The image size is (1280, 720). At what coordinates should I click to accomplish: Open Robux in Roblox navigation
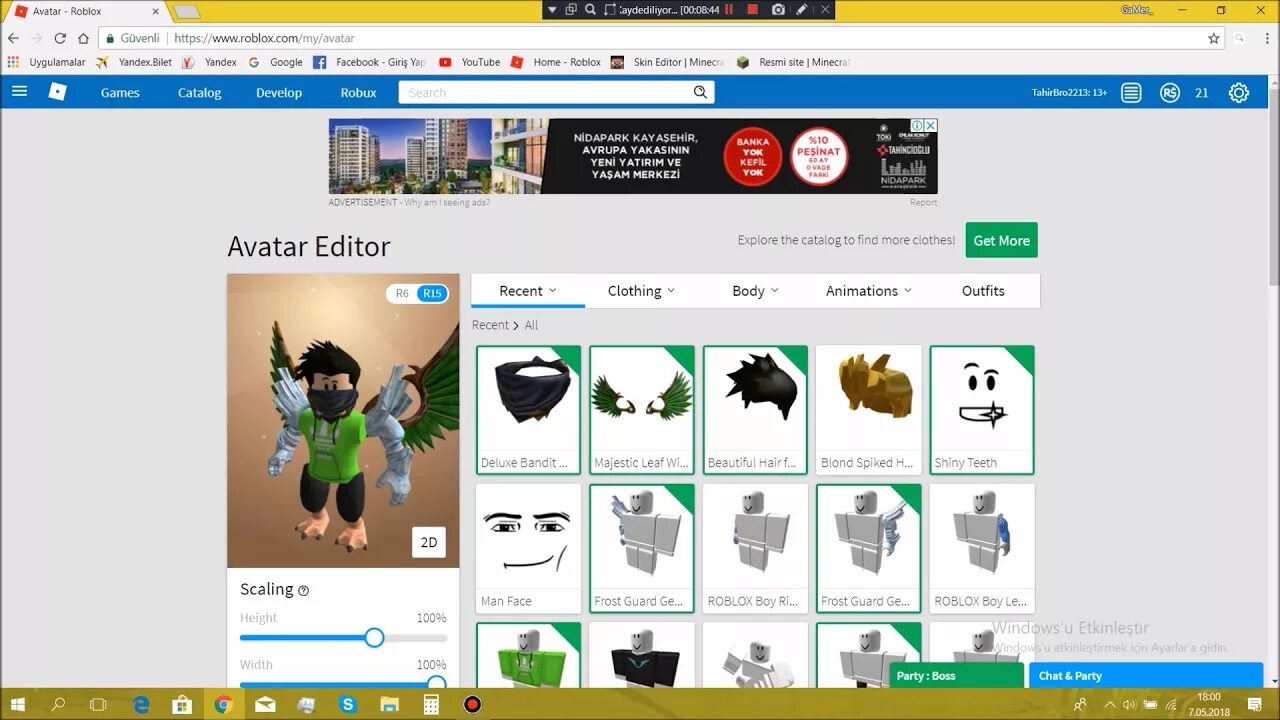[358, 93]
